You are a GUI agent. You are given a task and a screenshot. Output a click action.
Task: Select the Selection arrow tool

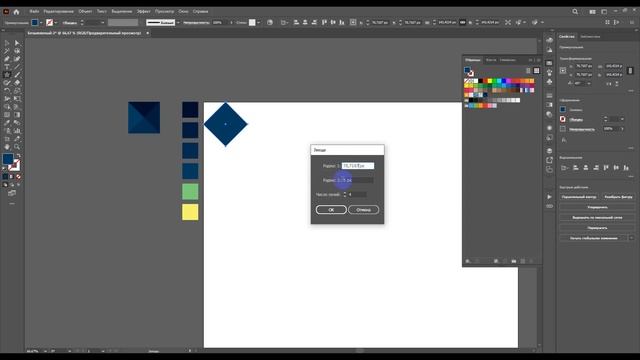(x=7, y=43)
